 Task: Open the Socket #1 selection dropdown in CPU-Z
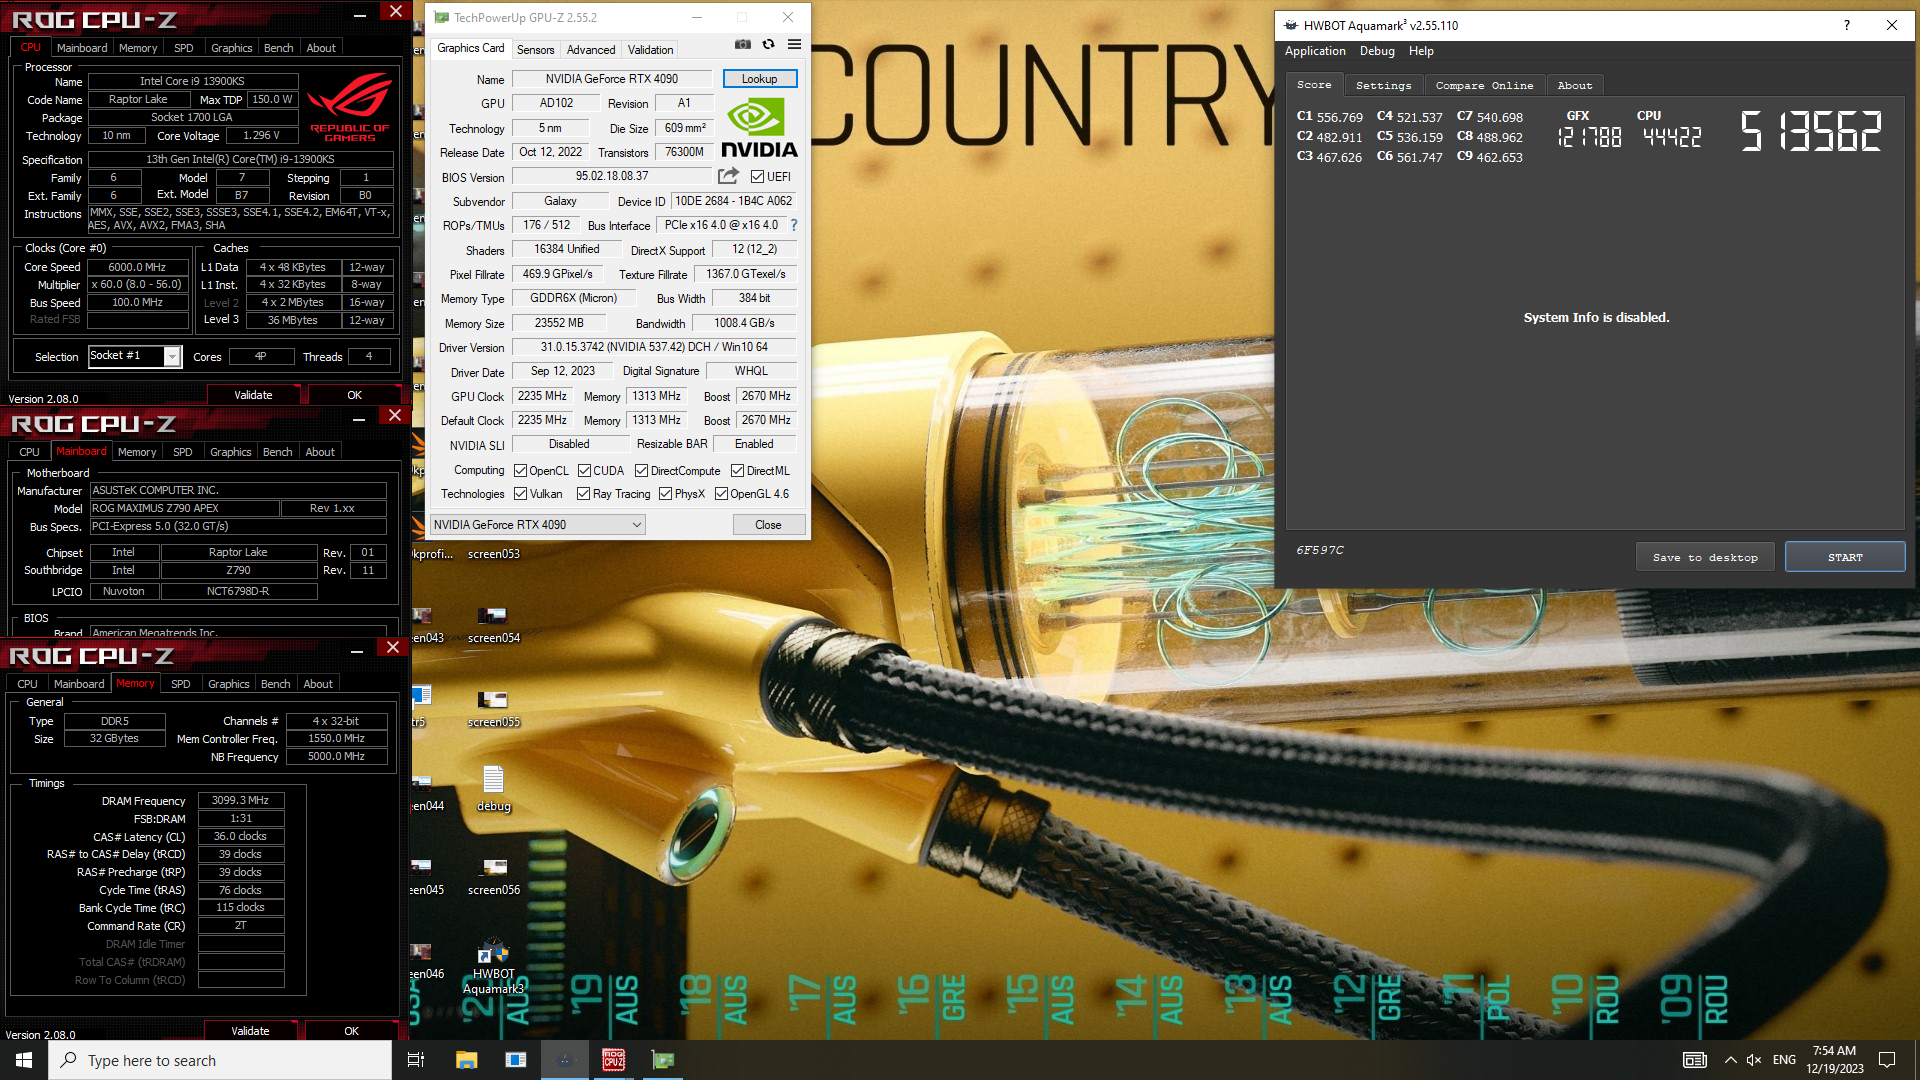click(x=135, y=356)
